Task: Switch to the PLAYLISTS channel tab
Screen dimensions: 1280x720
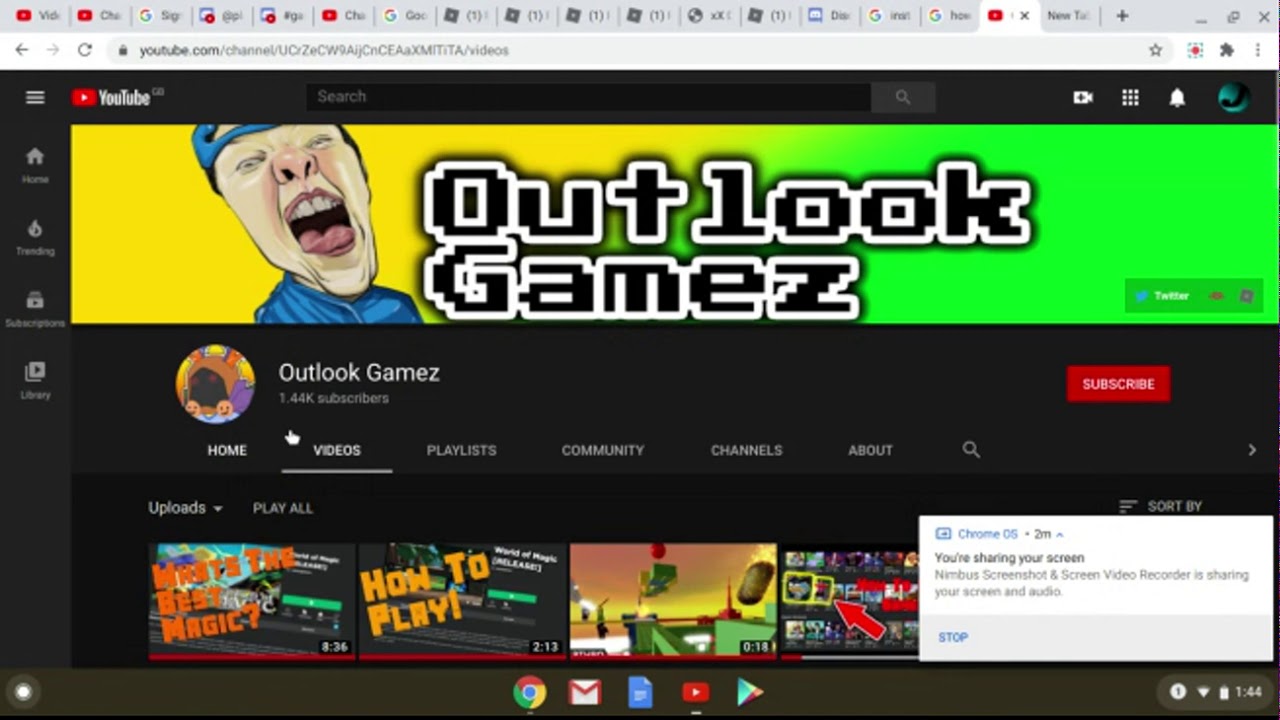Action: [x=461, y=450]
